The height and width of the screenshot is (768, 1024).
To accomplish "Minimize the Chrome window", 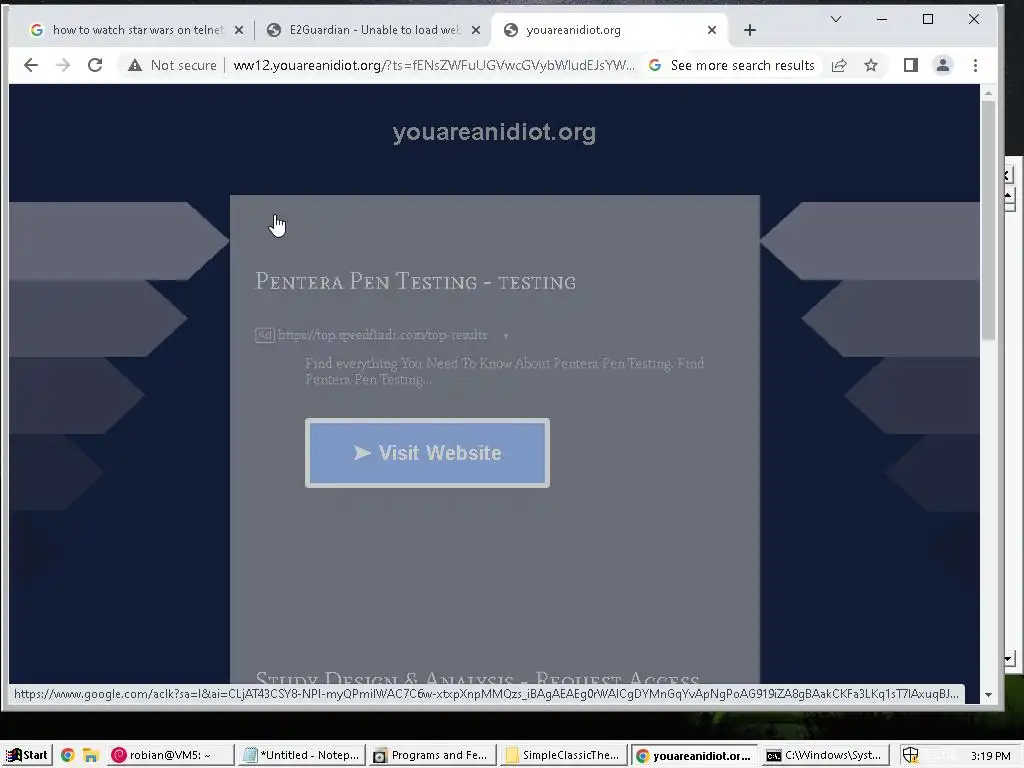I will click(x=882, y=19).
